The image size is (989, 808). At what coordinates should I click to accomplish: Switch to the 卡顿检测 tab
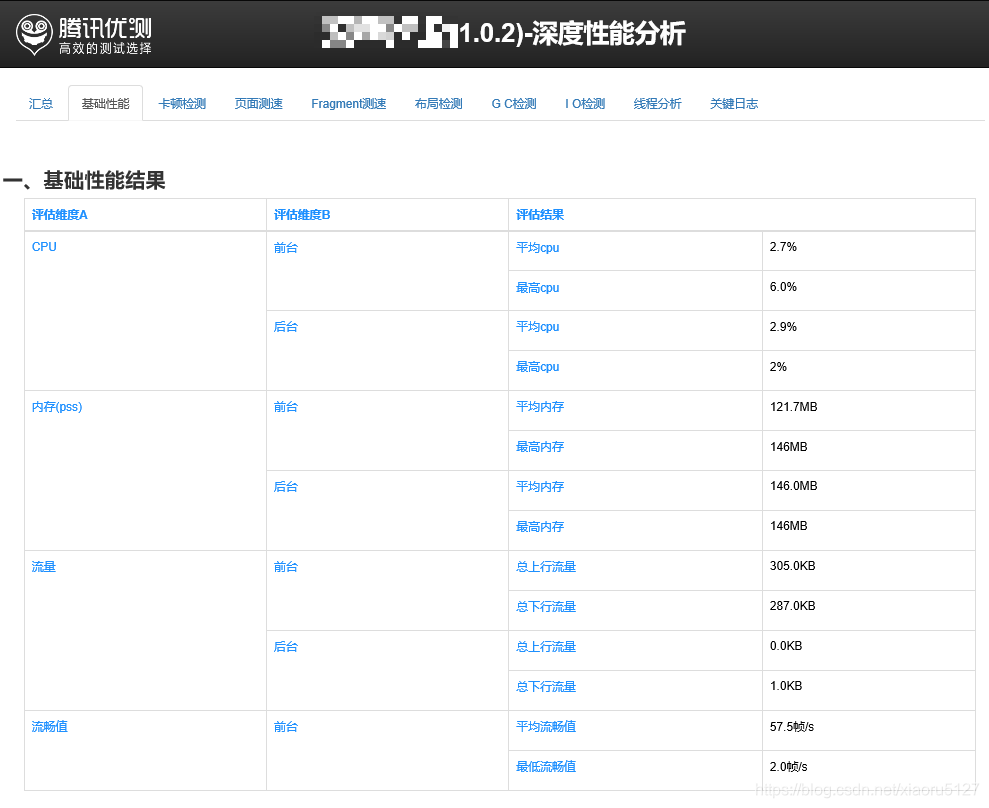(x=182, y=103)
